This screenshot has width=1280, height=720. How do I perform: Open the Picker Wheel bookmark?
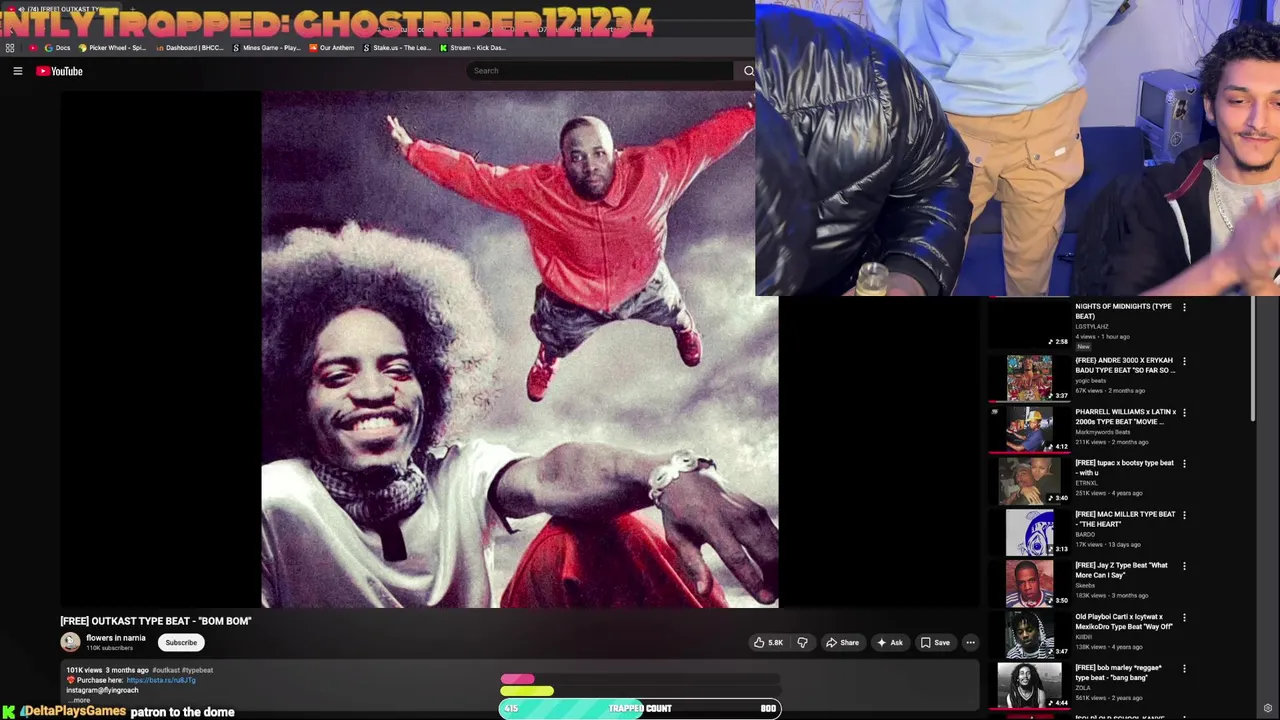coord(113,48)
